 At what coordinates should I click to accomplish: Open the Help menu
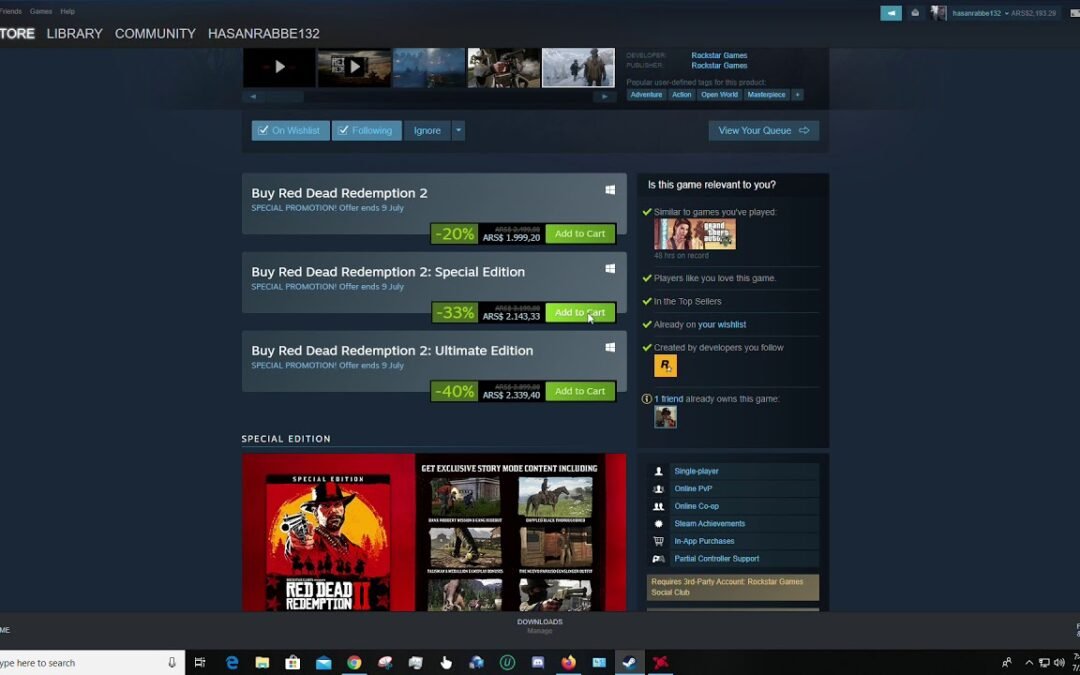pyautogui.click(x=68, y=11)
